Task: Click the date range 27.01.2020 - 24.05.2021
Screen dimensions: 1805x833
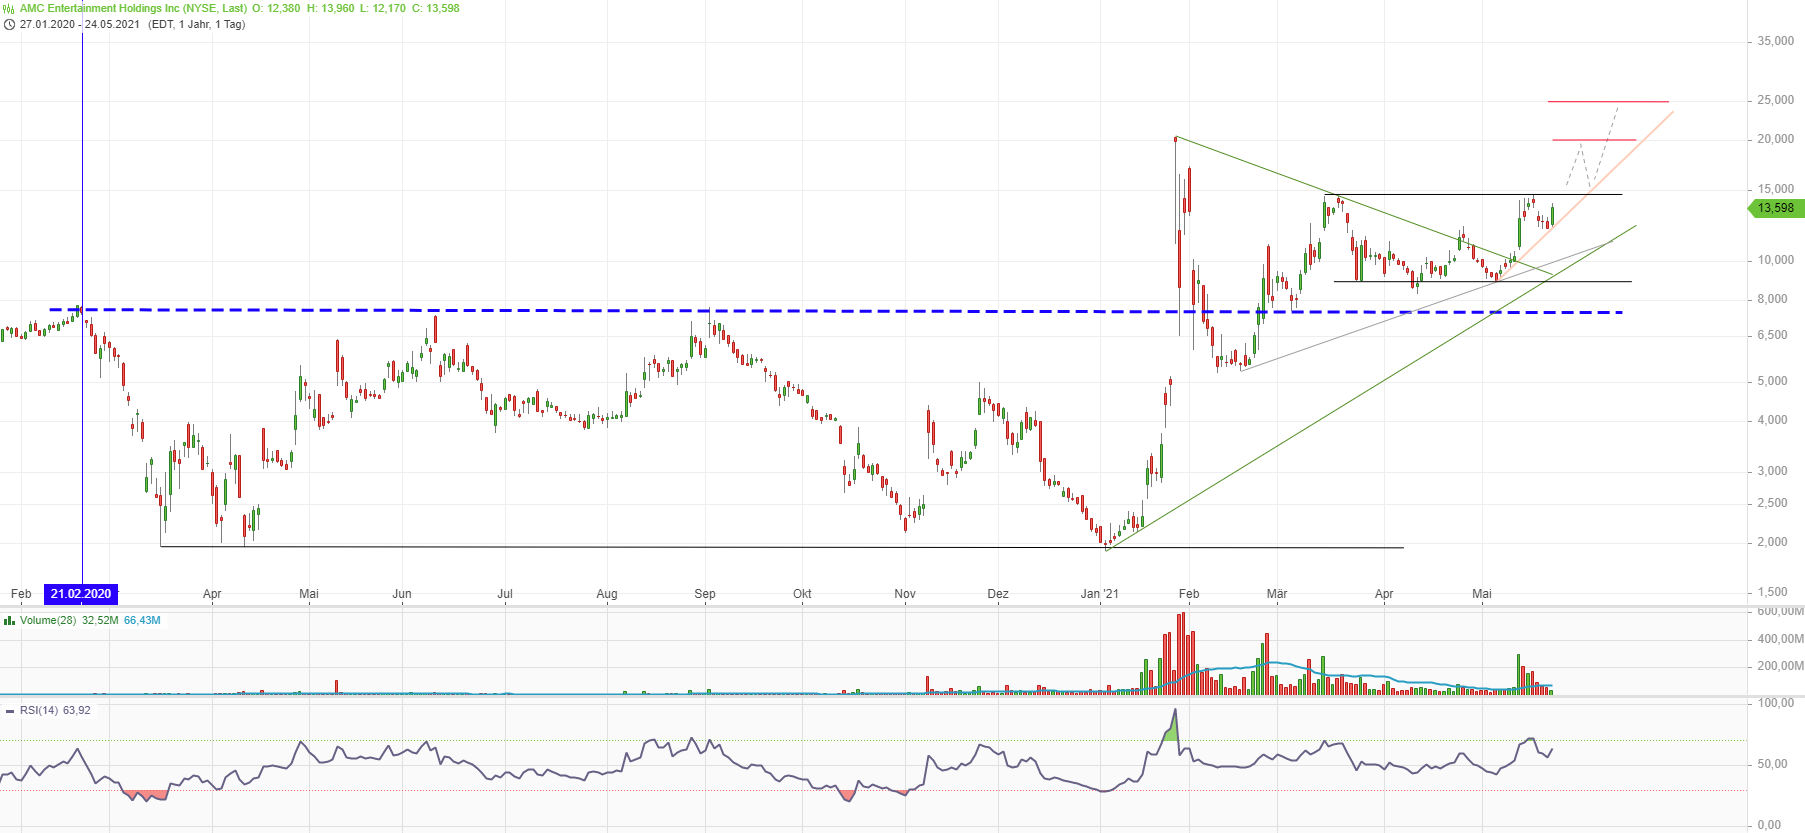Action: pos(80,24)
